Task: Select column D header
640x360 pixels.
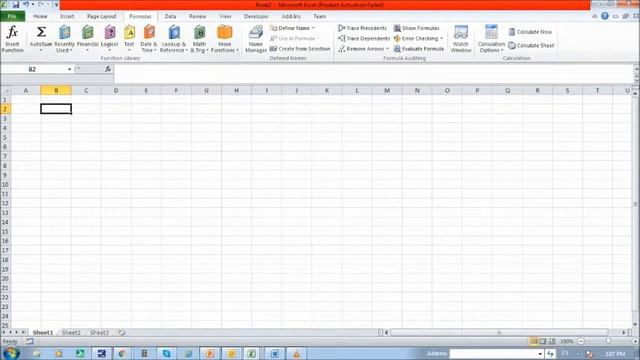Action: tap(116, 90)
